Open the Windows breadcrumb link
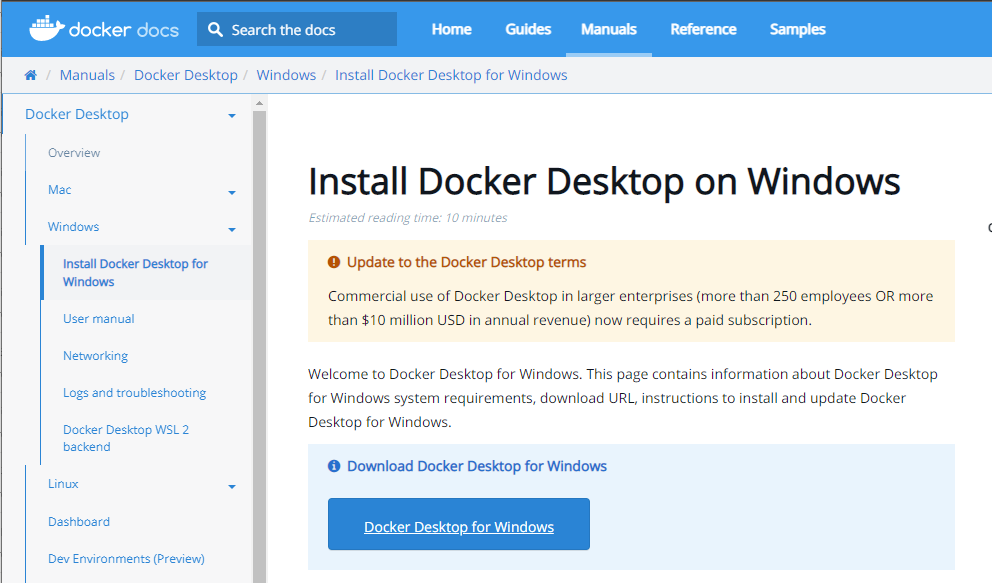This screenshot has height=583, width=992. 286,75
